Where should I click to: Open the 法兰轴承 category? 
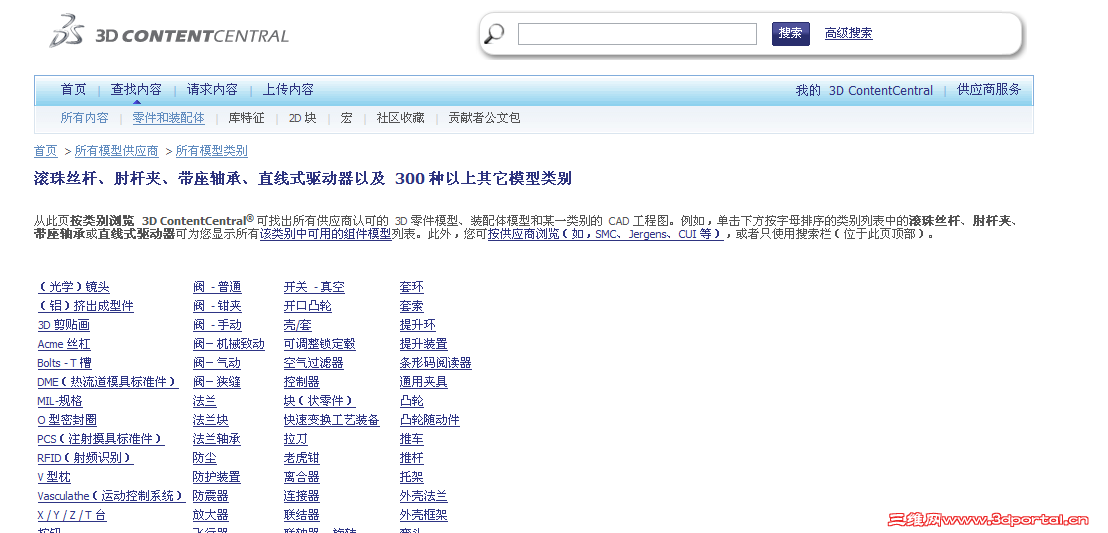pos(217,439)
